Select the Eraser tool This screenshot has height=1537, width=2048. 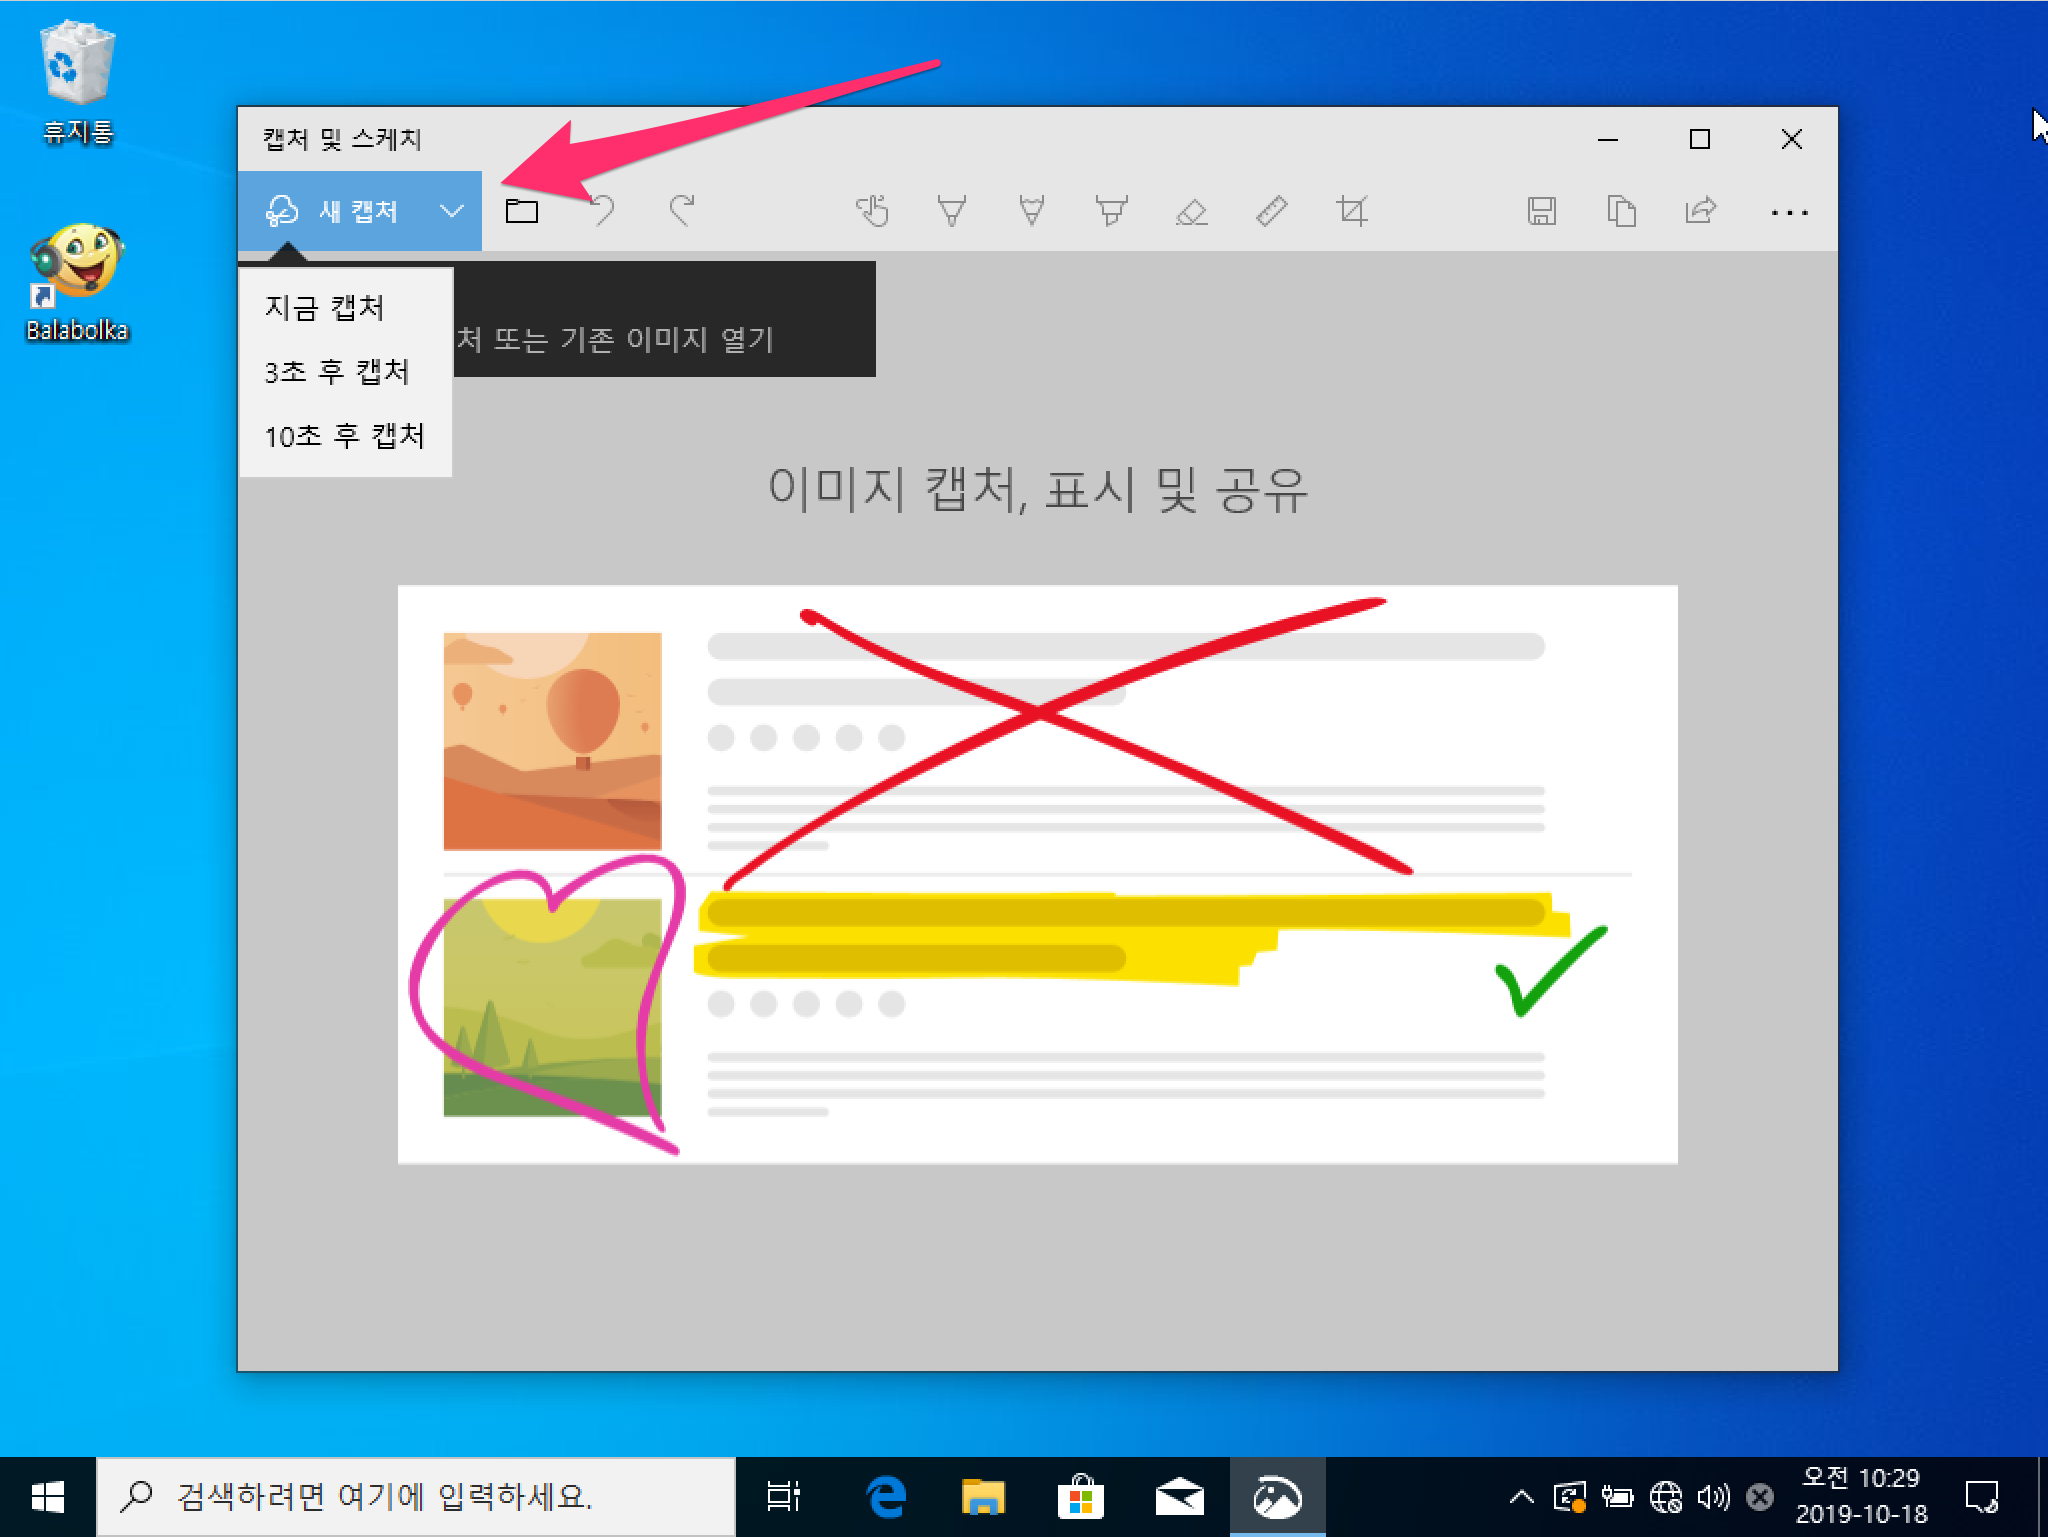click(1191, 211)
